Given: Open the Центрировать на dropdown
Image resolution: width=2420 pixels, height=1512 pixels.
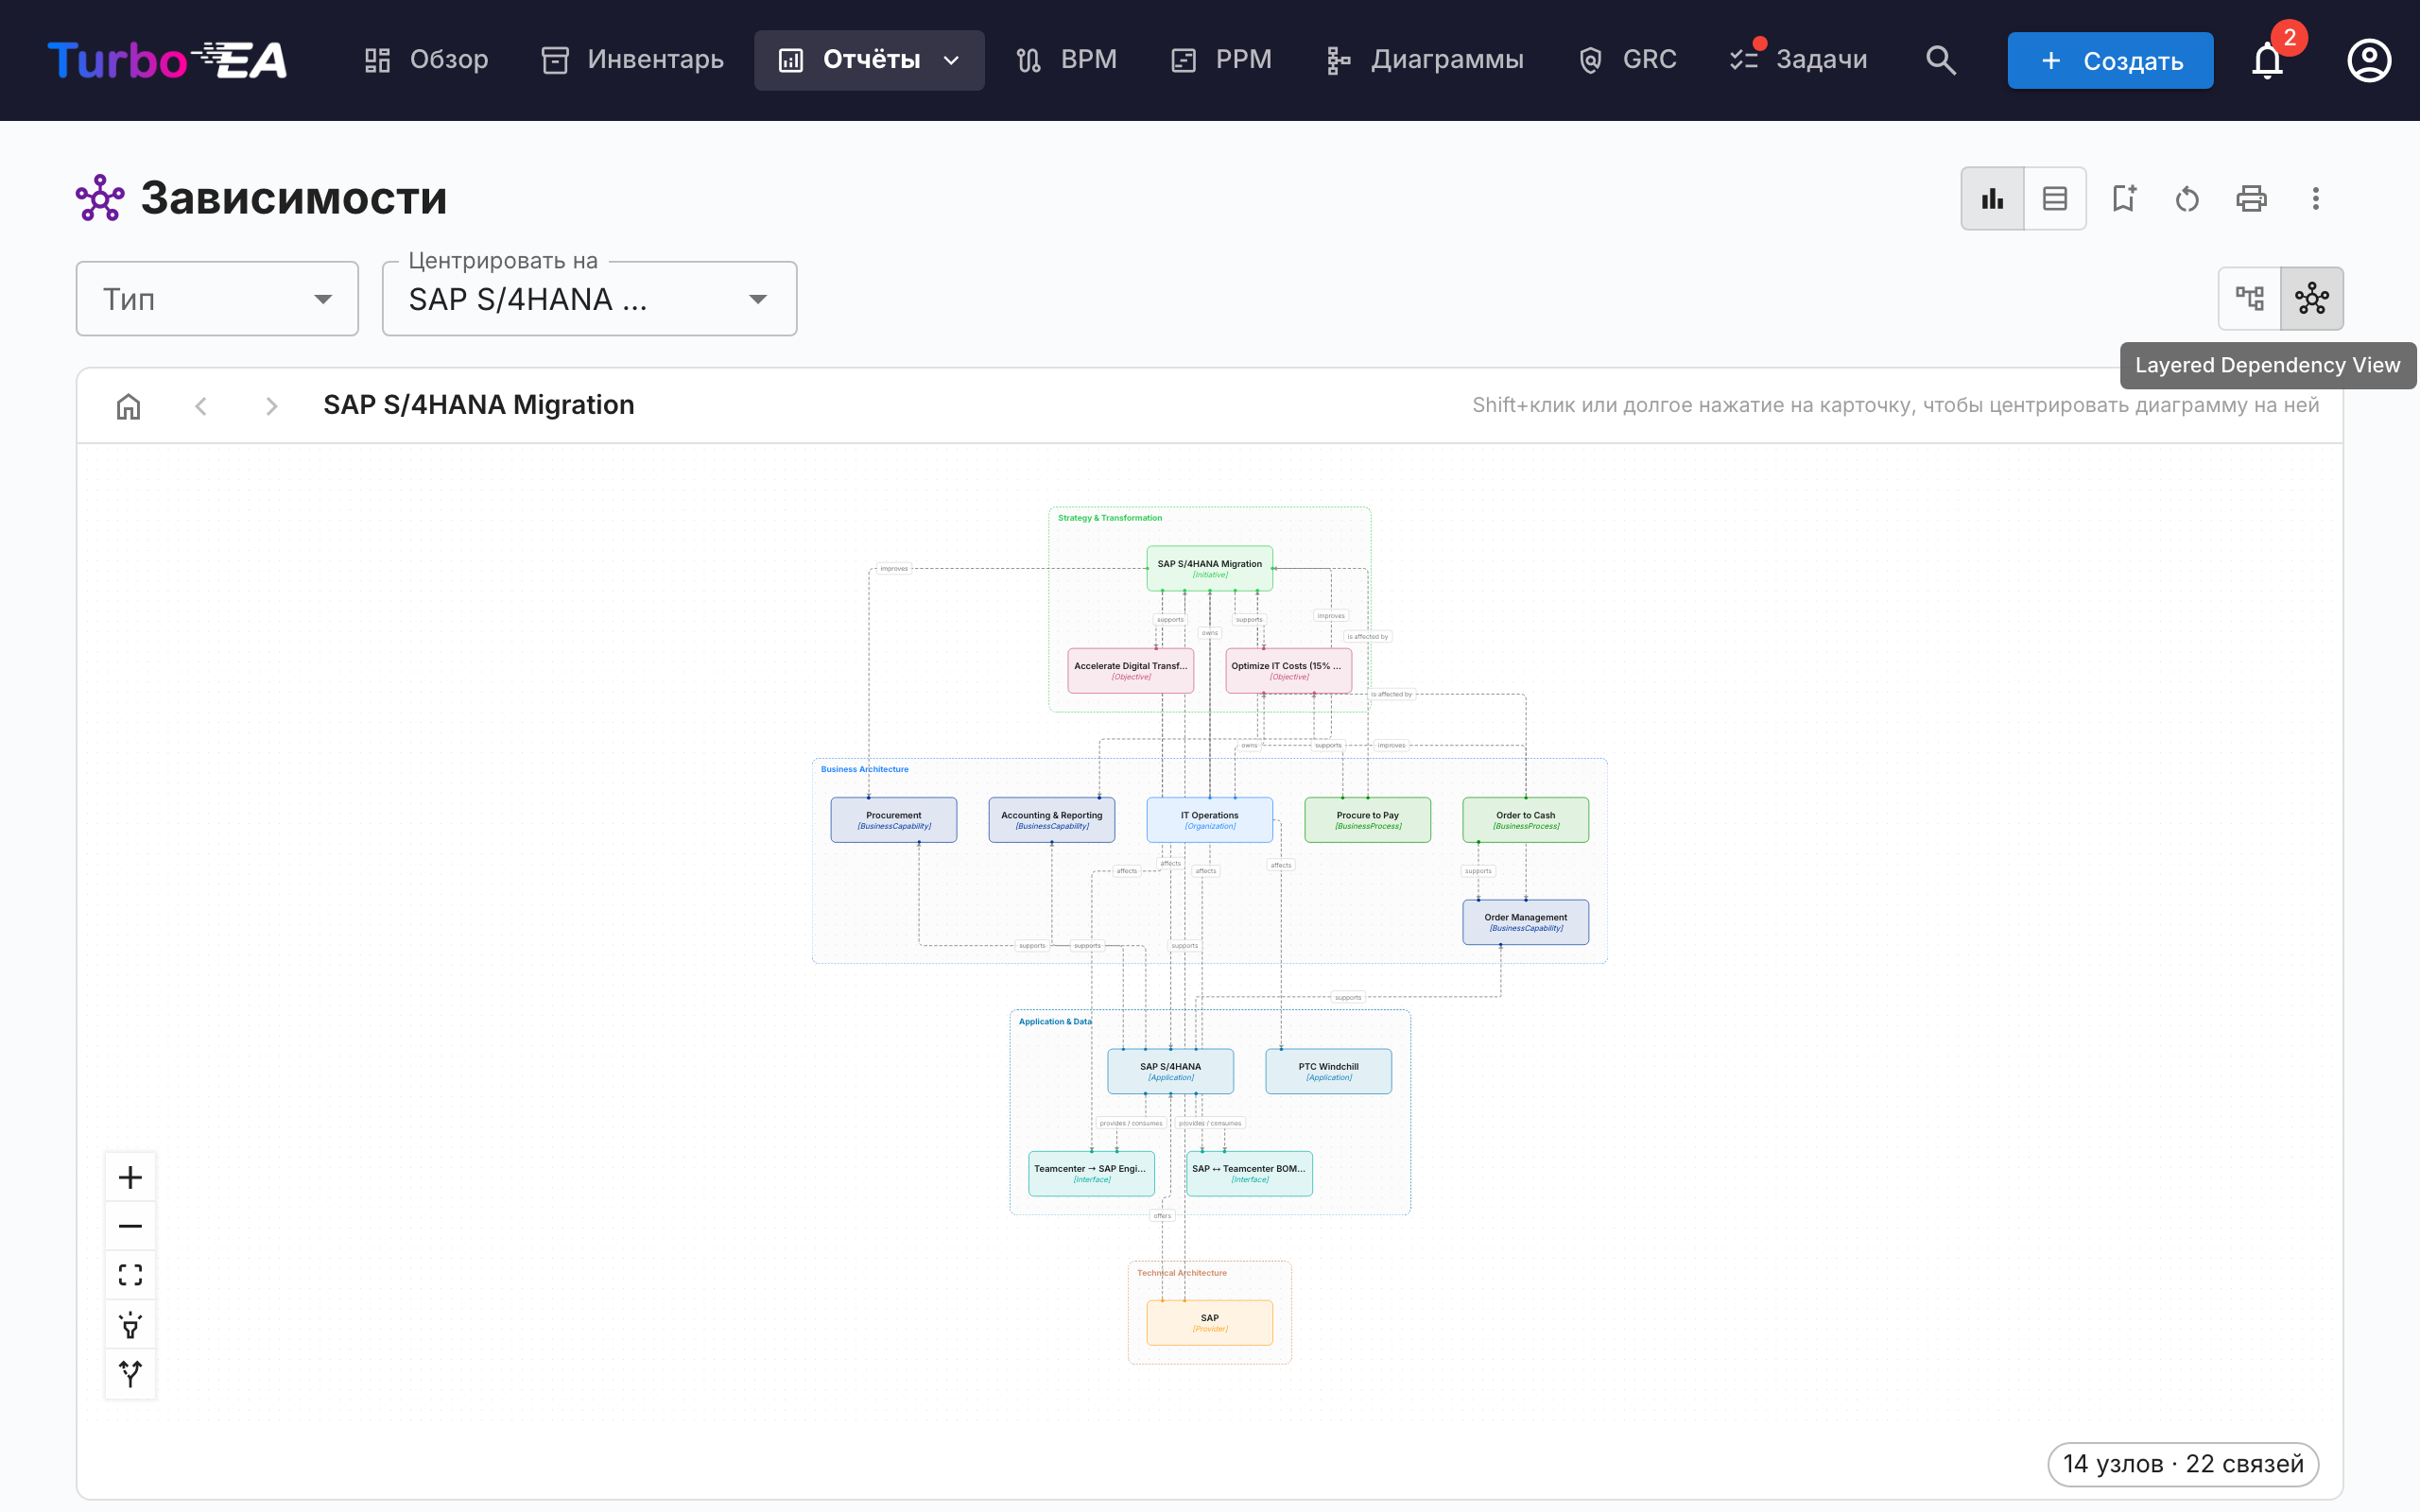Looking at the screenshot, I should point(589,299).
